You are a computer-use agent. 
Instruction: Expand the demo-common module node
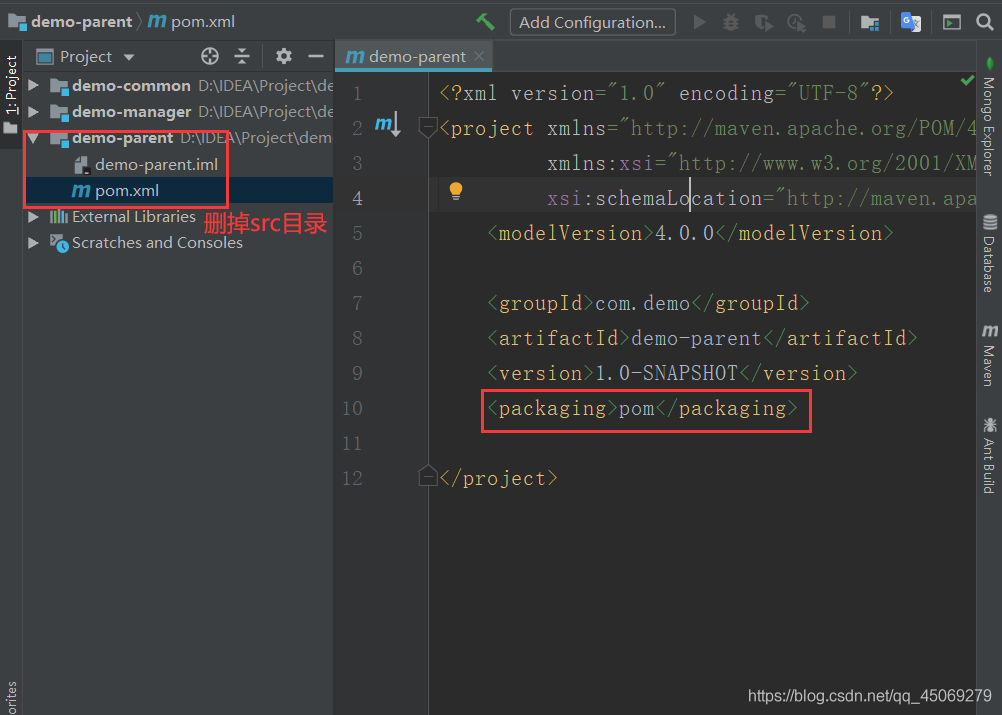pos(34,86)
